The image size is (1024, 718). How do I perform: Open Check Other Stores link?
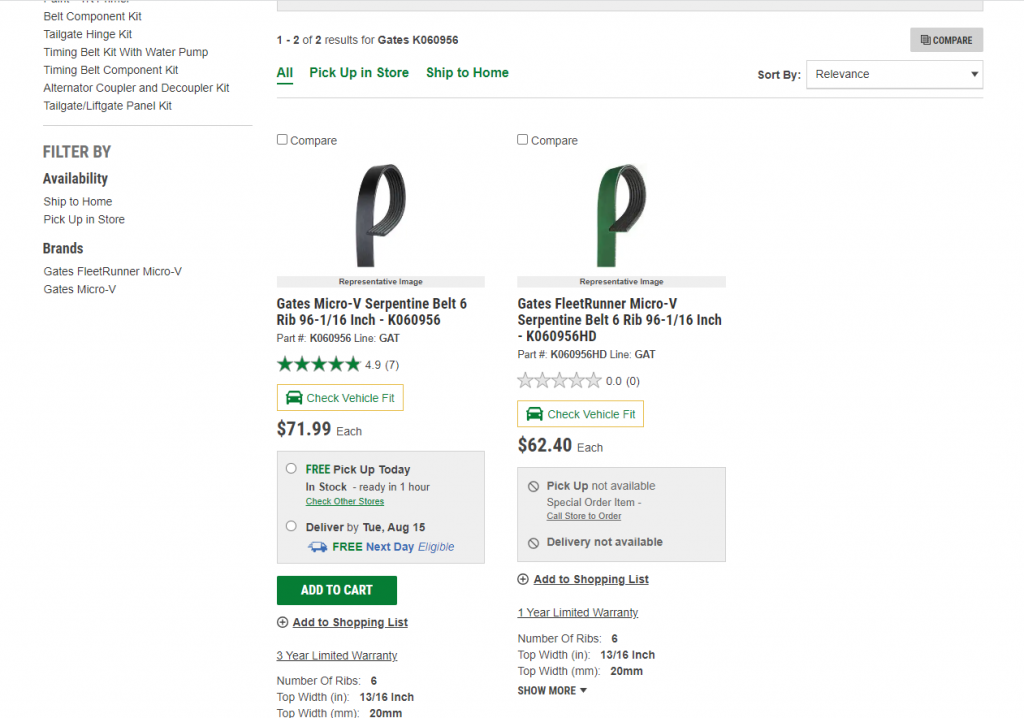click(345, 501)
